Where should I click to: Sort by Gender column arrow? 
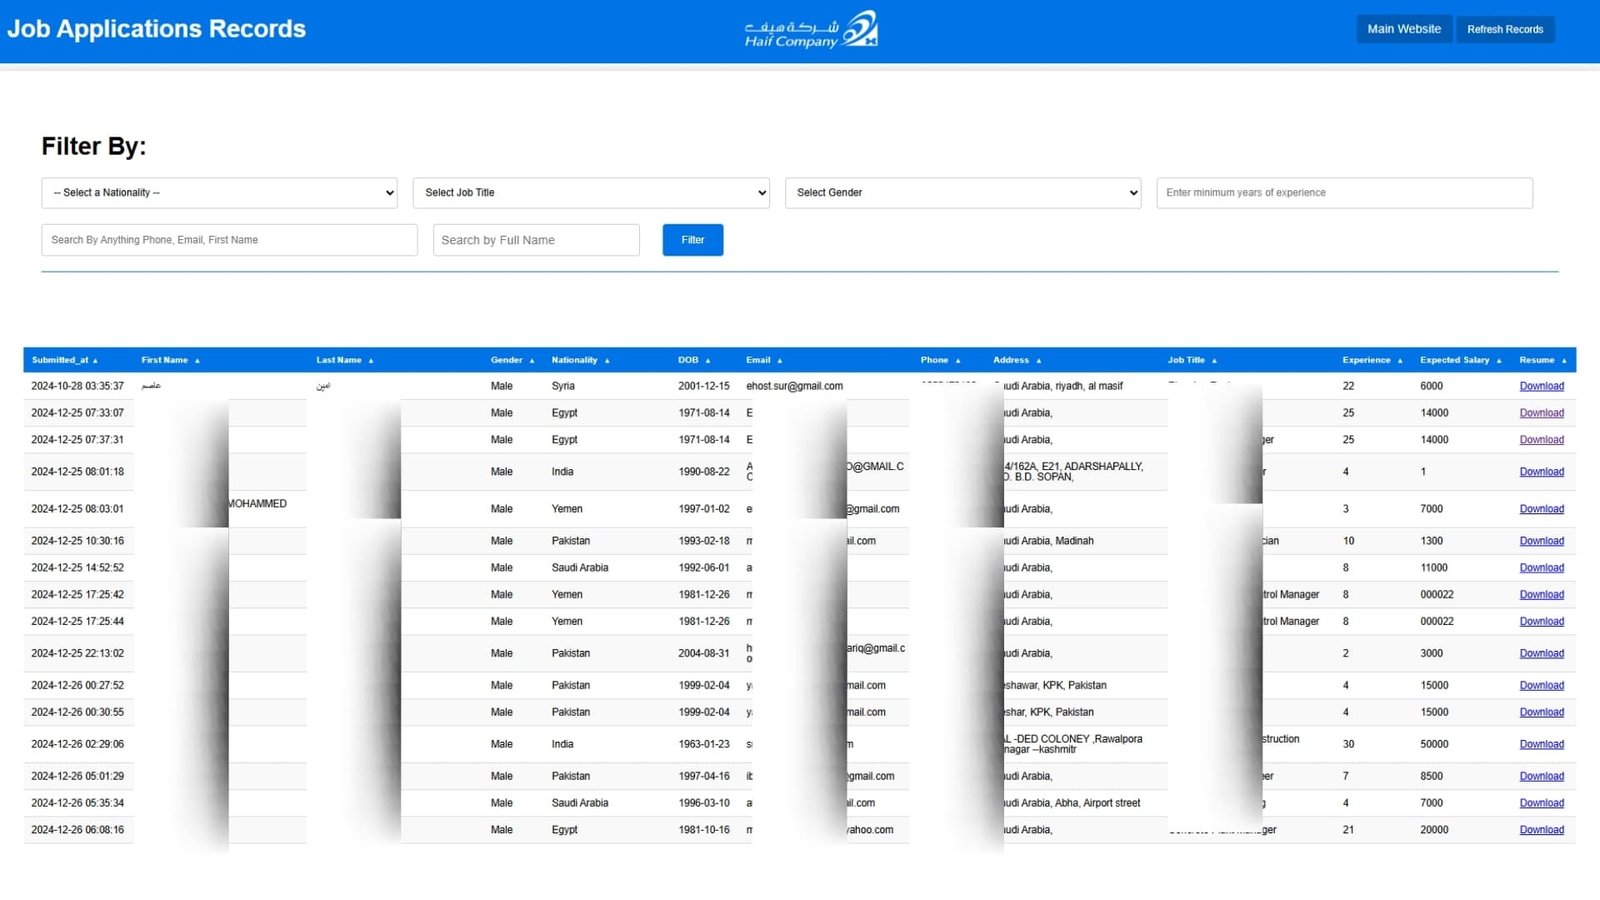(x=532, y=360)
